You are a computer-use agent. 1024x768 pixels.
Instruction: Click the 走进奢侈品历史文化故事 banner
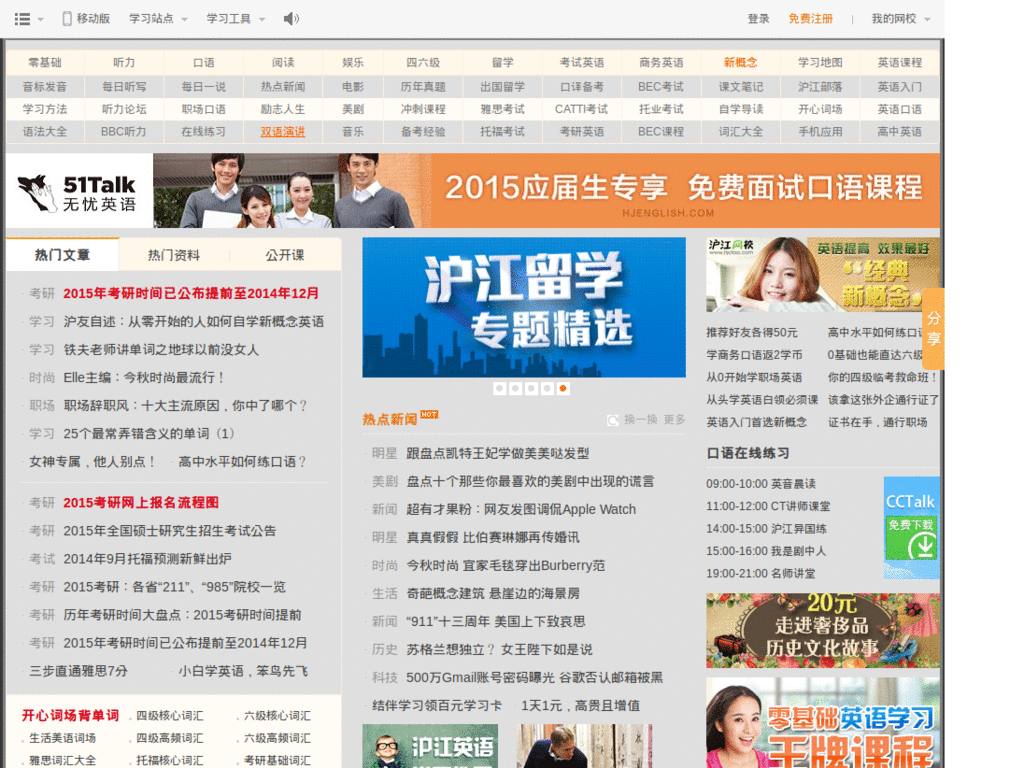(x=823, y=630)
